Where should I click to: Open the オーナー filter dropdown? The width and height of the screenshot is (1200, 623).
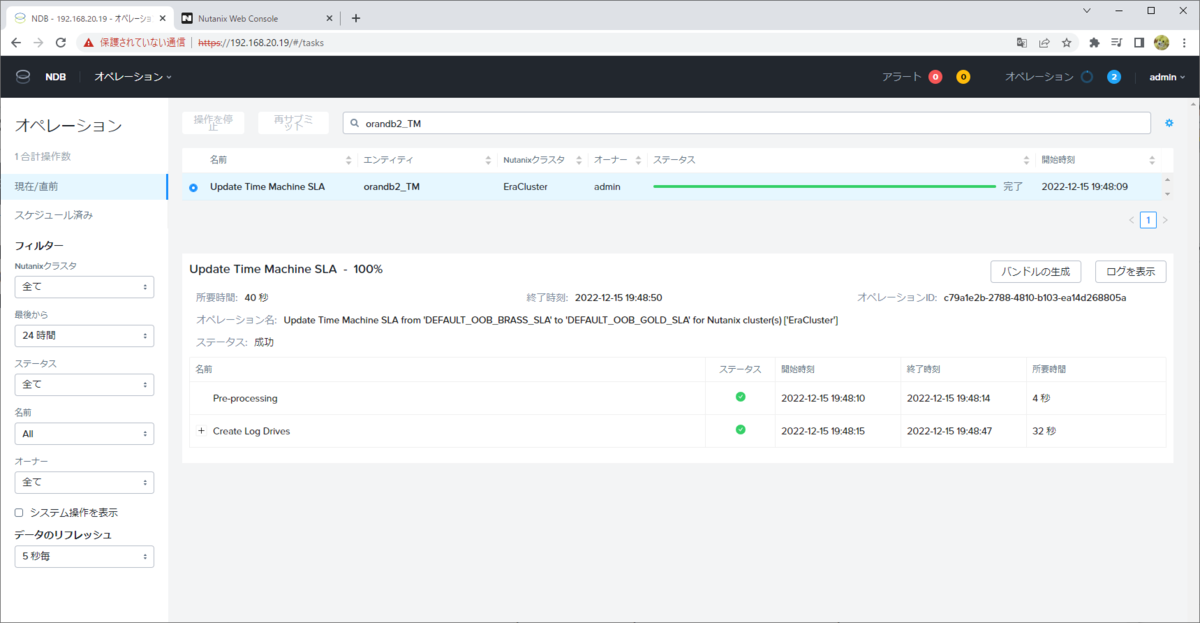click(x=84, y=482)
